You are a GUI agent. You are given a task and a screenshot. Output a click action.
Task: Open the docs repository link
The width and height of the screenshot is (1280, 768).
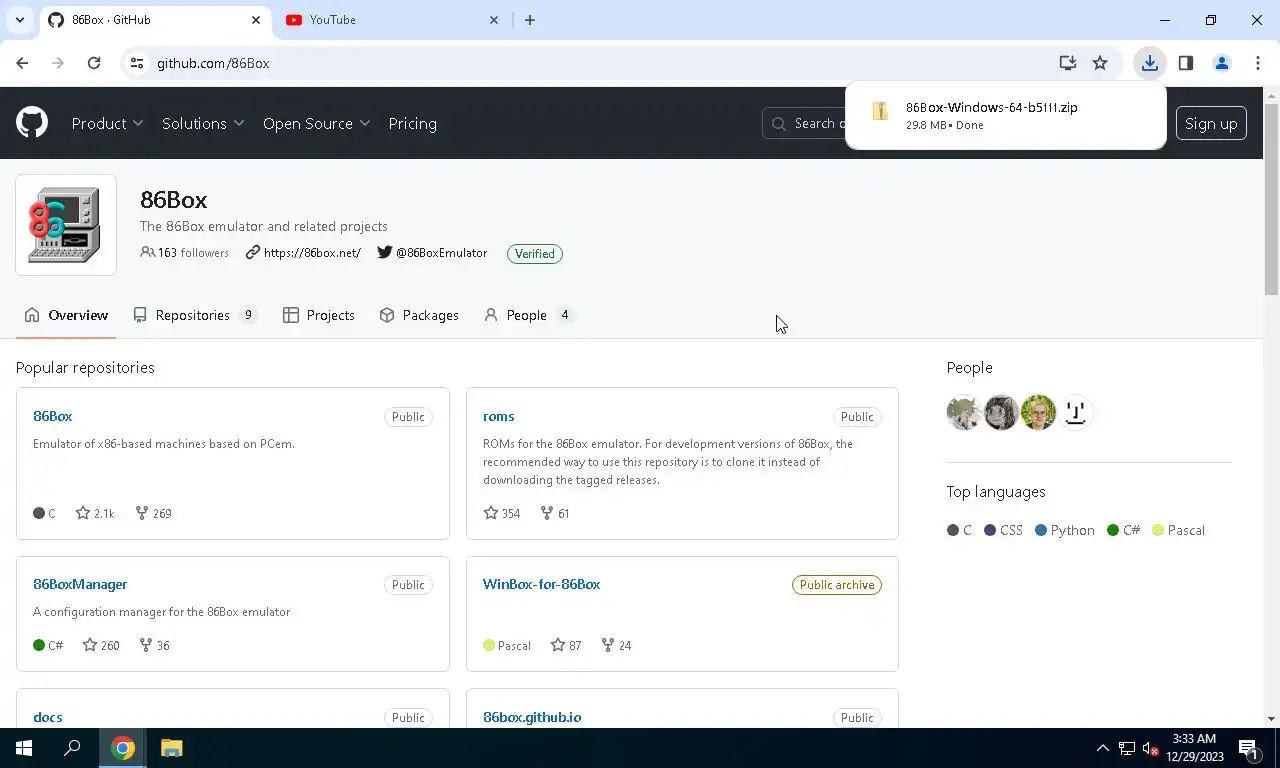click(x=48, y=717)
